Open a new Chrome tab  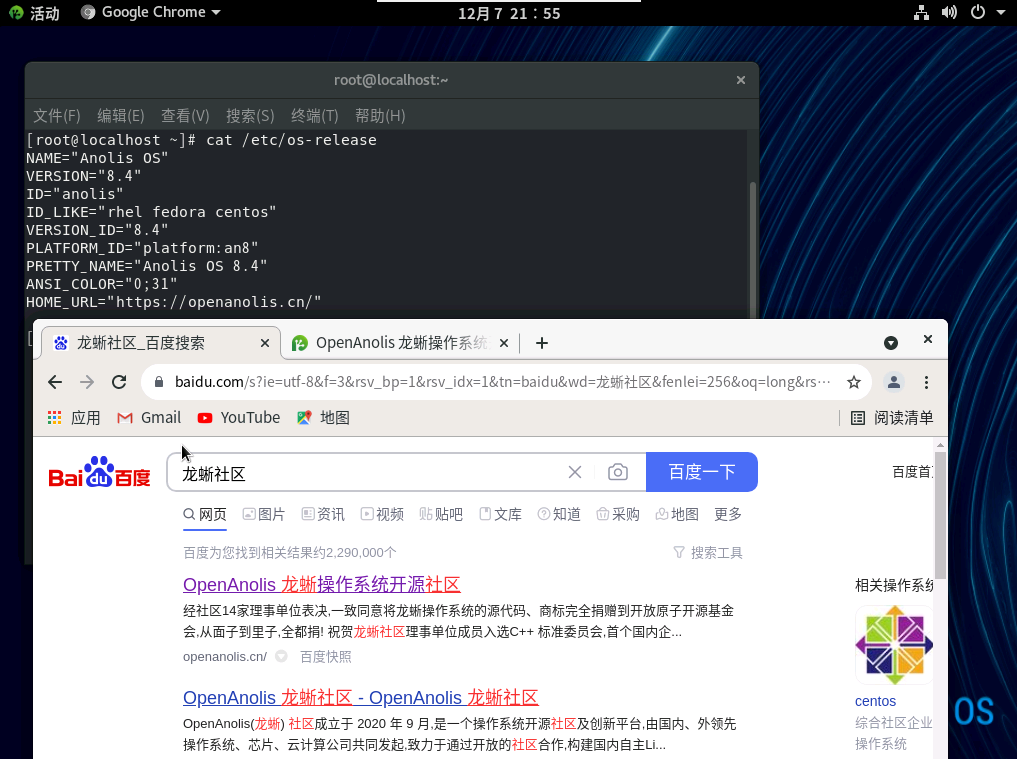(x=542, y=343)
